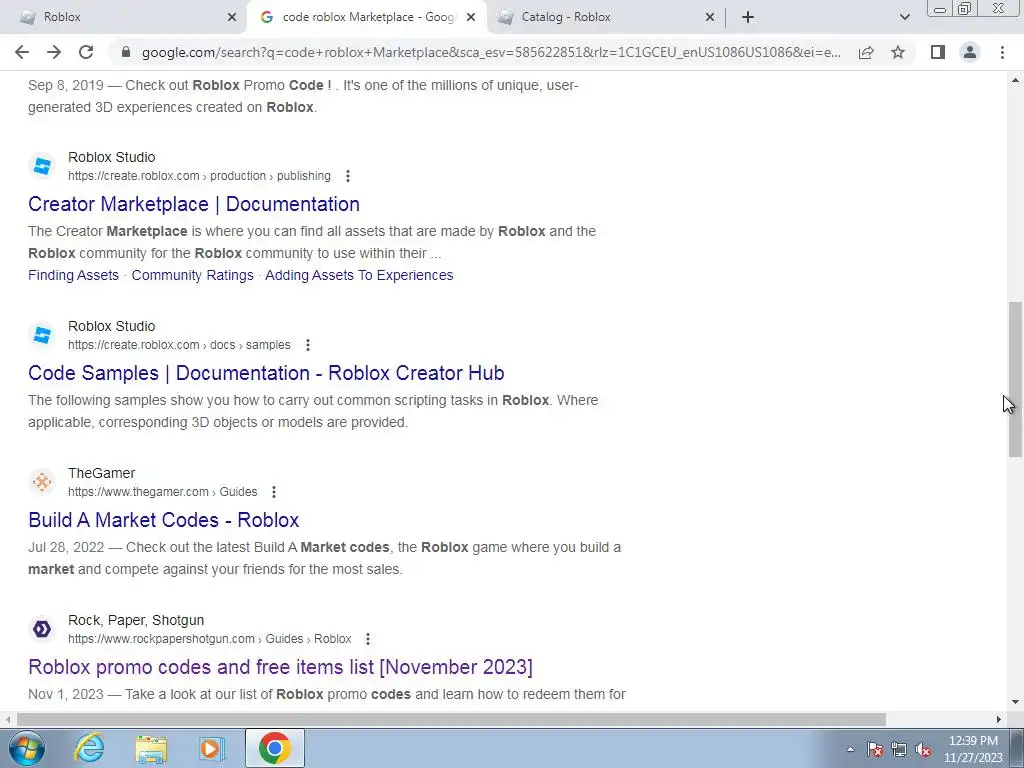Image resolution: width=1024 pixels, height=768 pixels.
Task: Open the Chrome three-dot menu
Action: pos(1002,52)
